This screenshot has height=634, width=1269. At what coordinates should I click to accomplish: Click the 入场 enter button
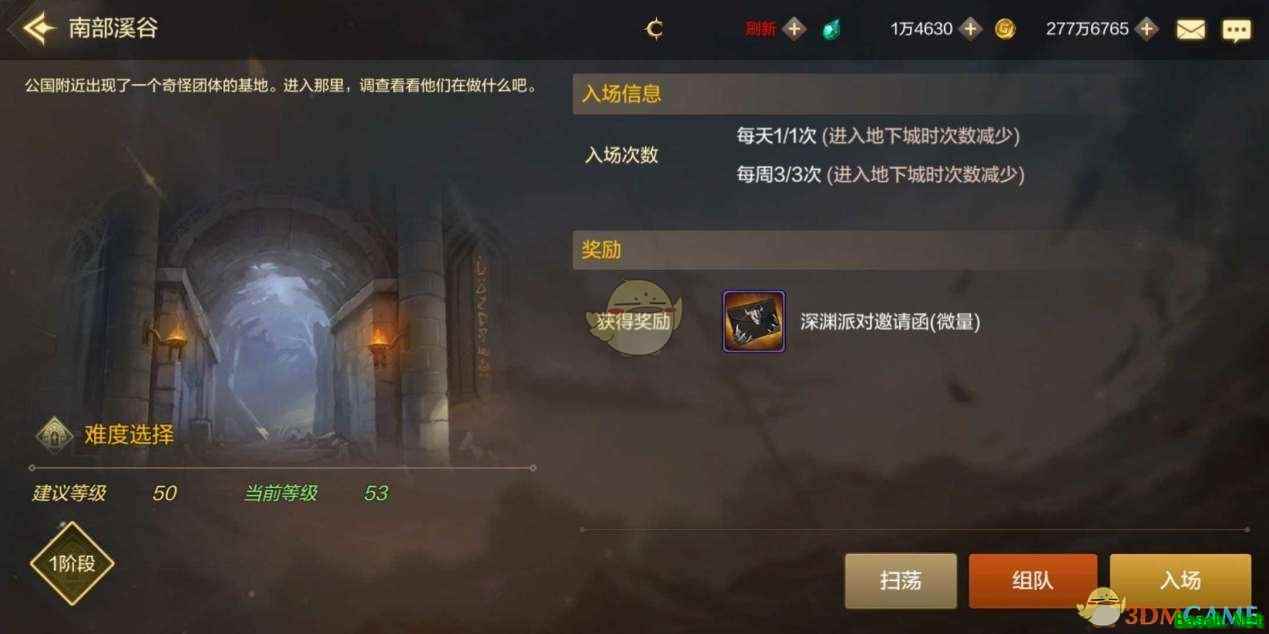click(x=1180, y=581)
